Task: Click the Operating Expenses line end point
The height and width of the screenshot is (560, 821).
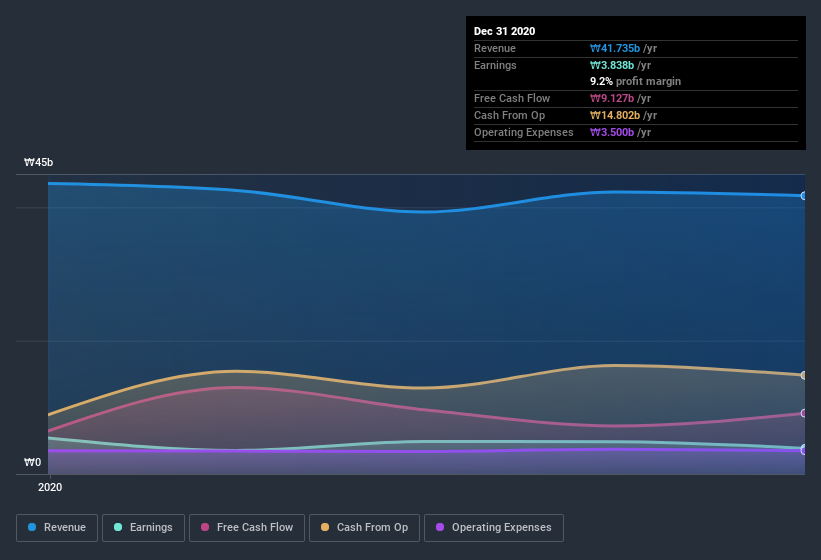Action: tap(804, 451)
